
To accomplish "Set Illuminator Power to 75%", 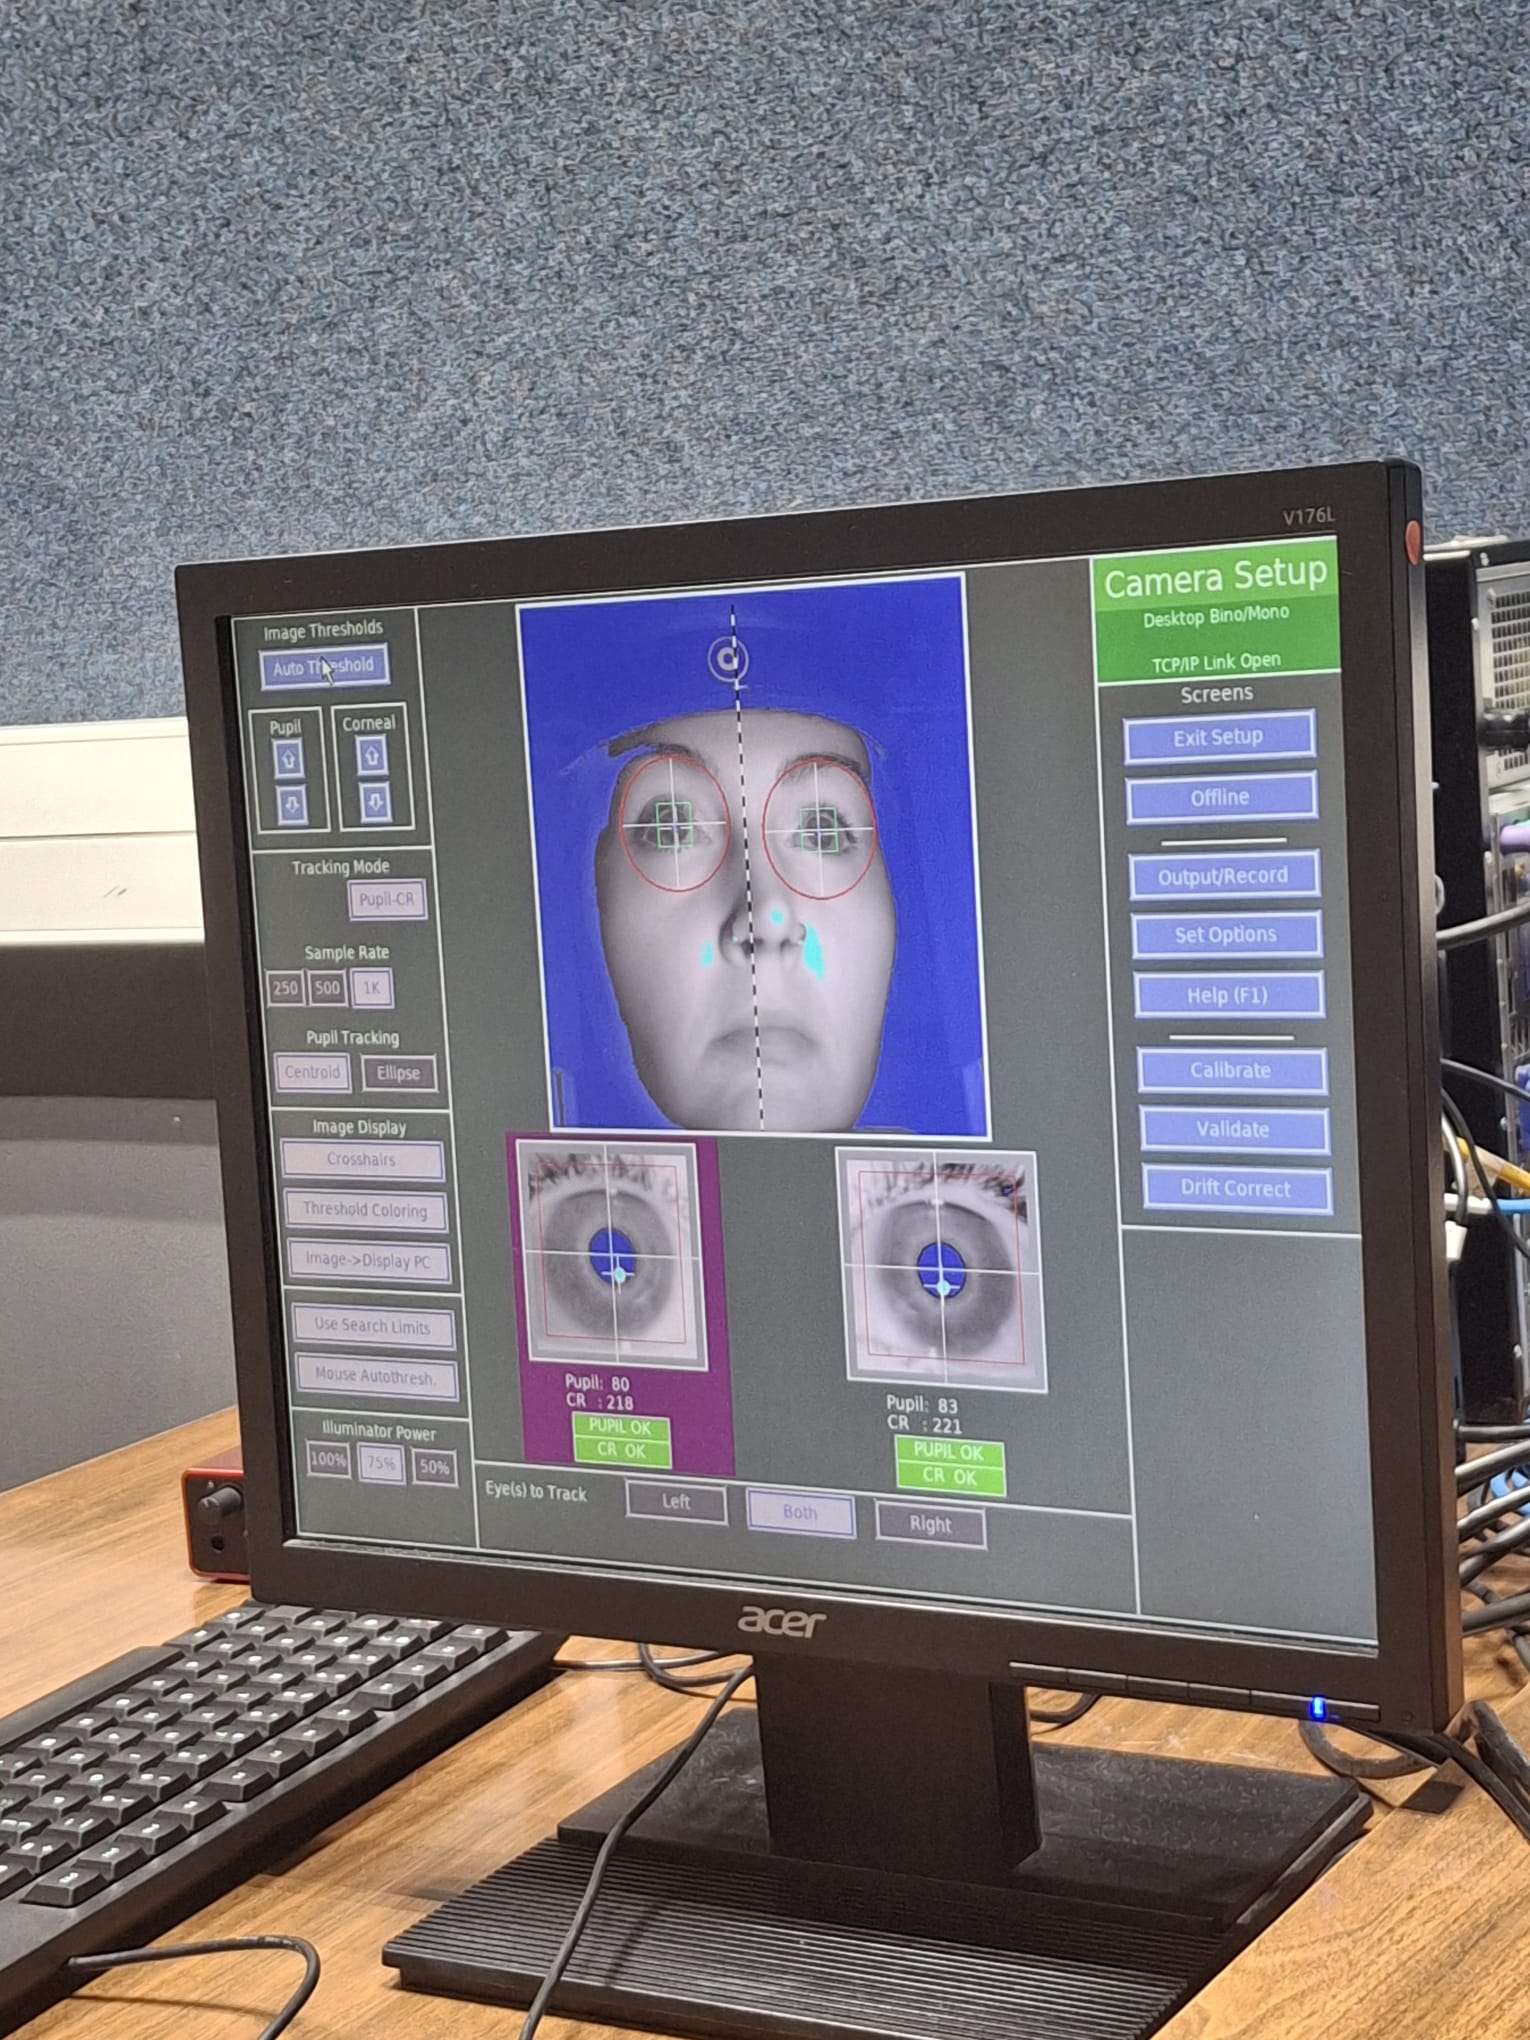I will 381,1464.
